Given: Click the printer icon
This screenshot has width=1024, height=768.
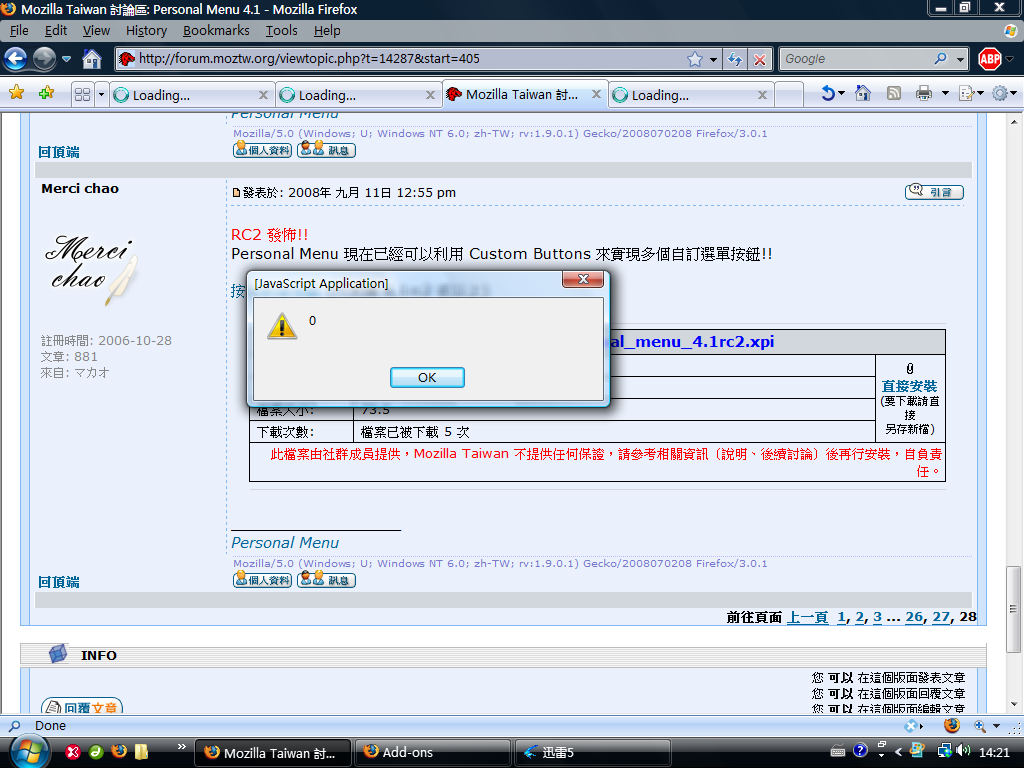Looking at the screenshot, I should [923, 93].
